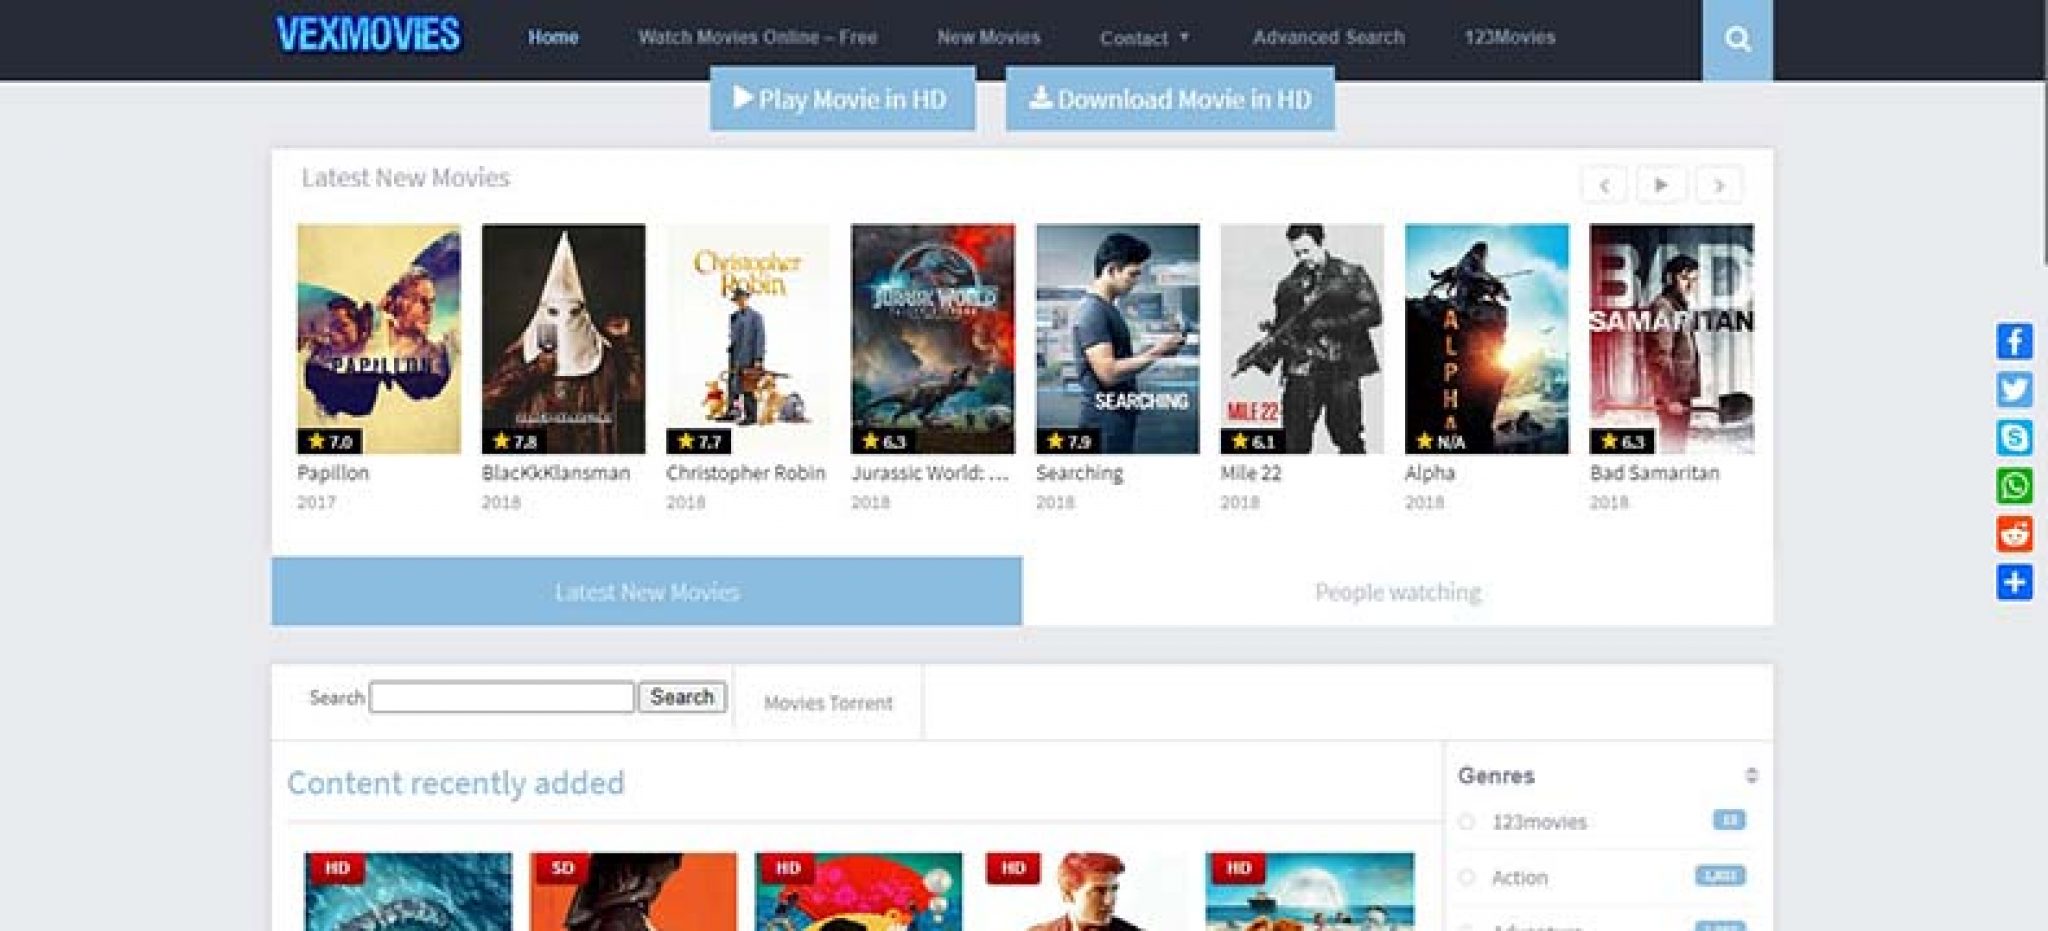Click the N/A rating badge on Alpha
Screen dimensions: 2048x931
[1441, 441]
